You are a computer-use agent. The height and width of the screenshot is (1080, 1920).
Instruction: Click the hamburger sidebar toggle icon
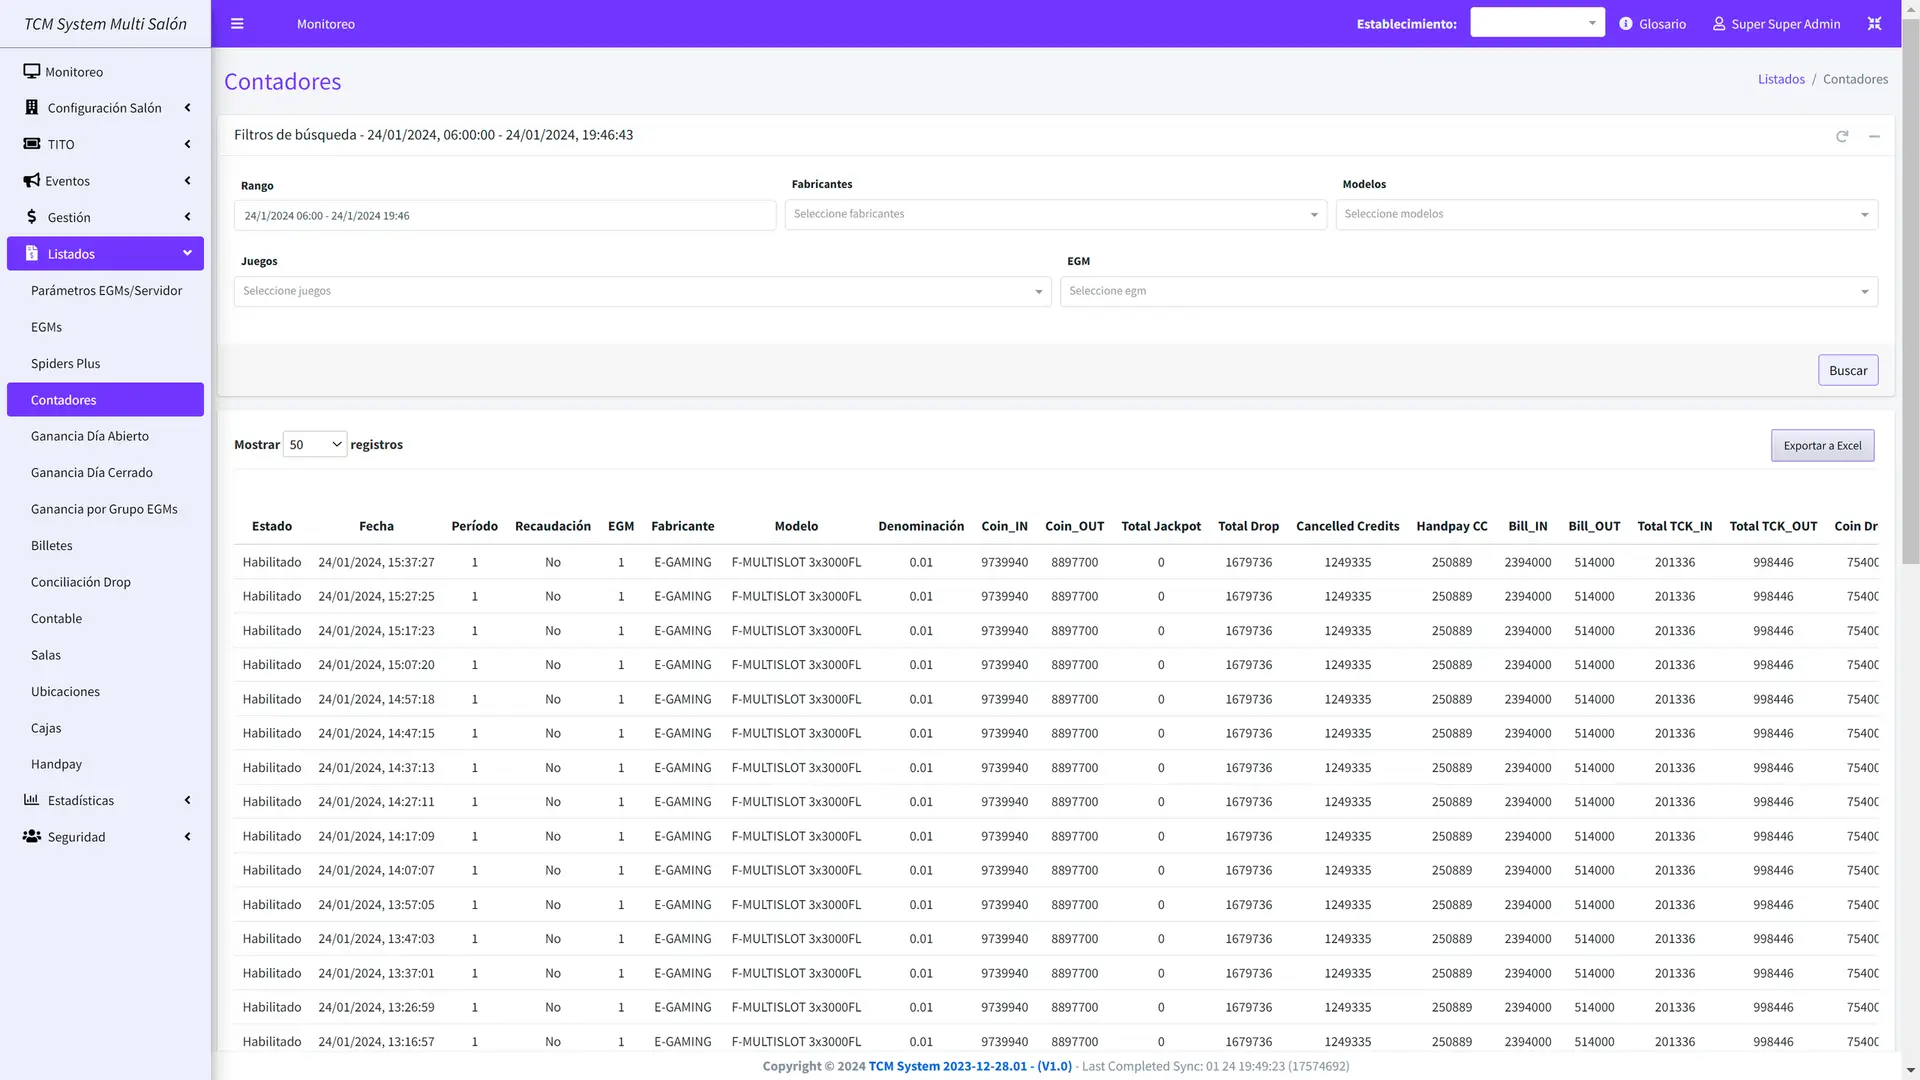coord(237,24)
